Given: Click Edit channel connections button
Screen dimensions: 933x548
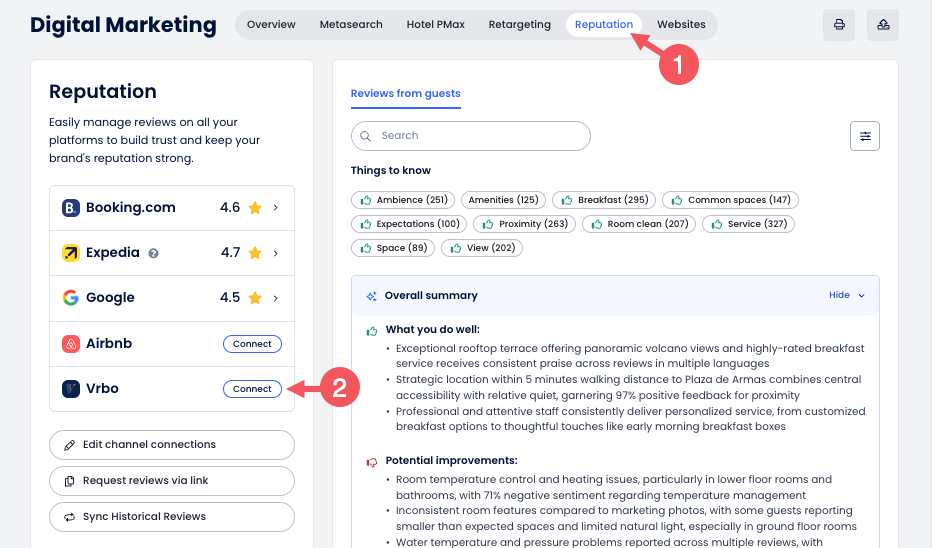Looking at the screenshot, I should (172, 445).
